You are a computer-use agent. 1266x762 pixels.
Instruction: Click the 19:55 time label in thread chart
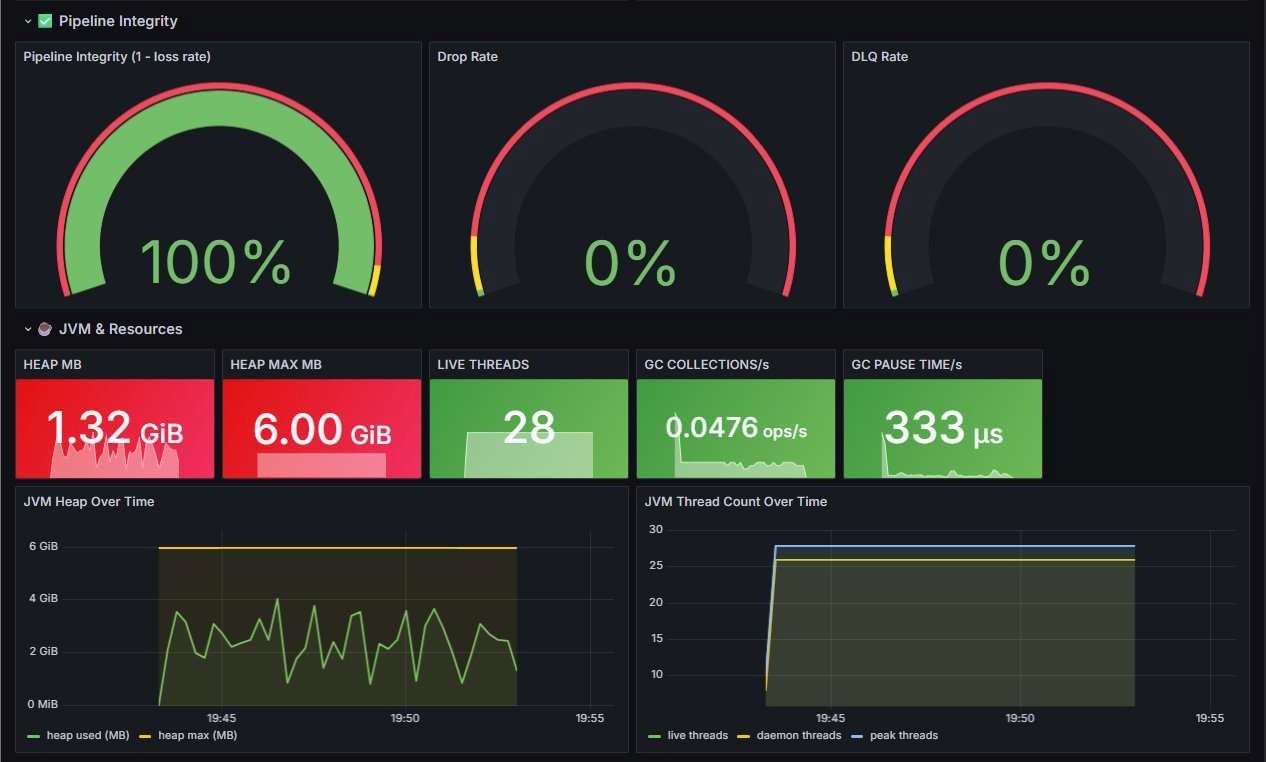(1210, 718)
